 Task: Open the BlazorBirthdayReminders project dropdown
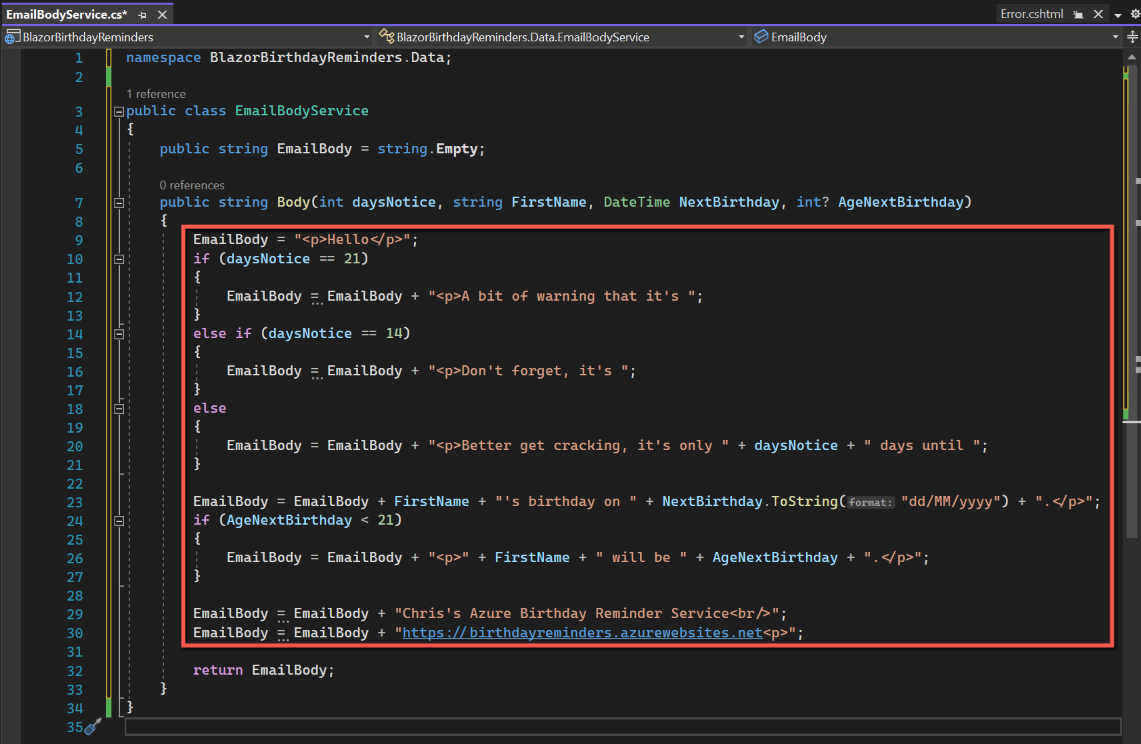click(x=367, y=37)
